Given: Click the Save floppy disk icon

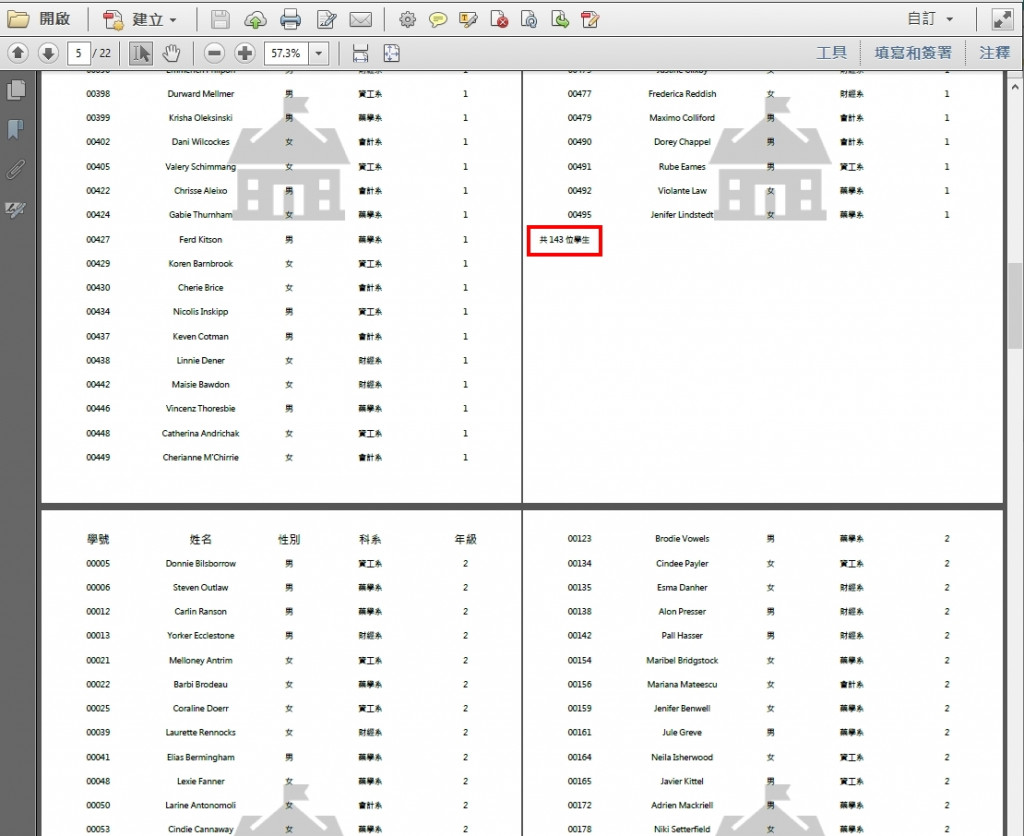Looking at the screenshot, I should coord(220,20).
